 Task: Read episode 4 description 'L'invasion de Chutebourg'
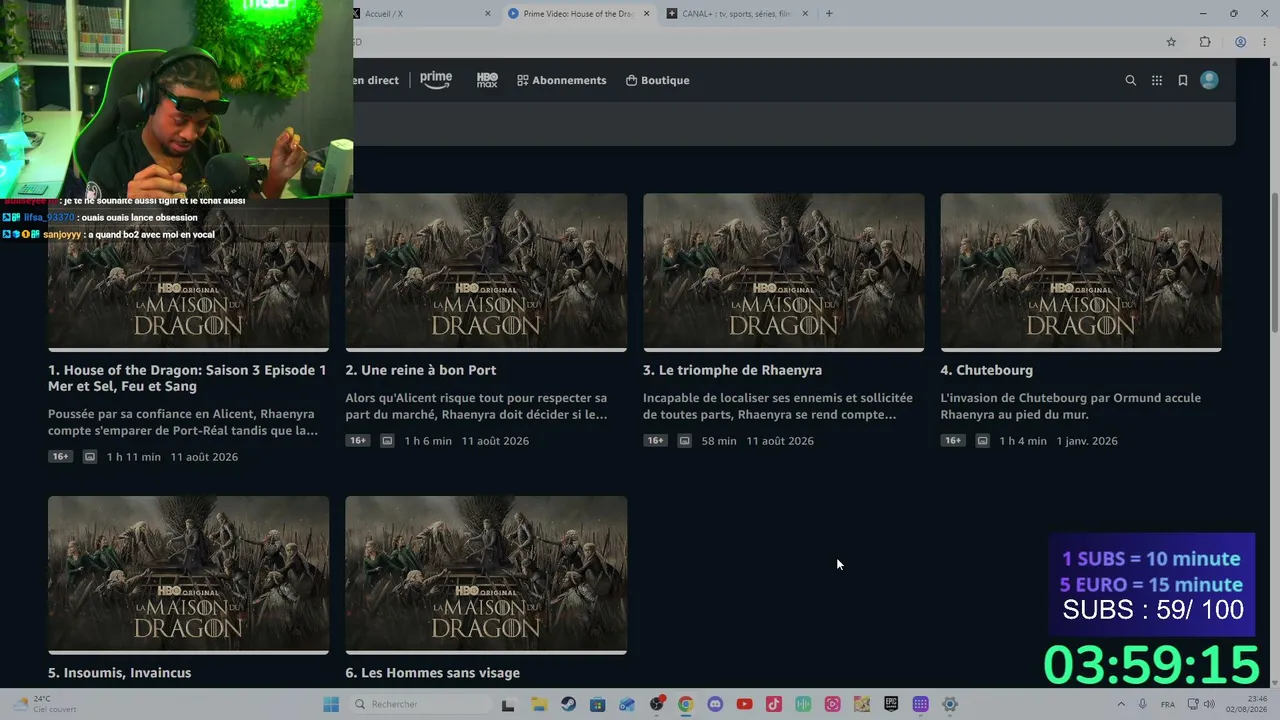click(x=1071, y=406)
